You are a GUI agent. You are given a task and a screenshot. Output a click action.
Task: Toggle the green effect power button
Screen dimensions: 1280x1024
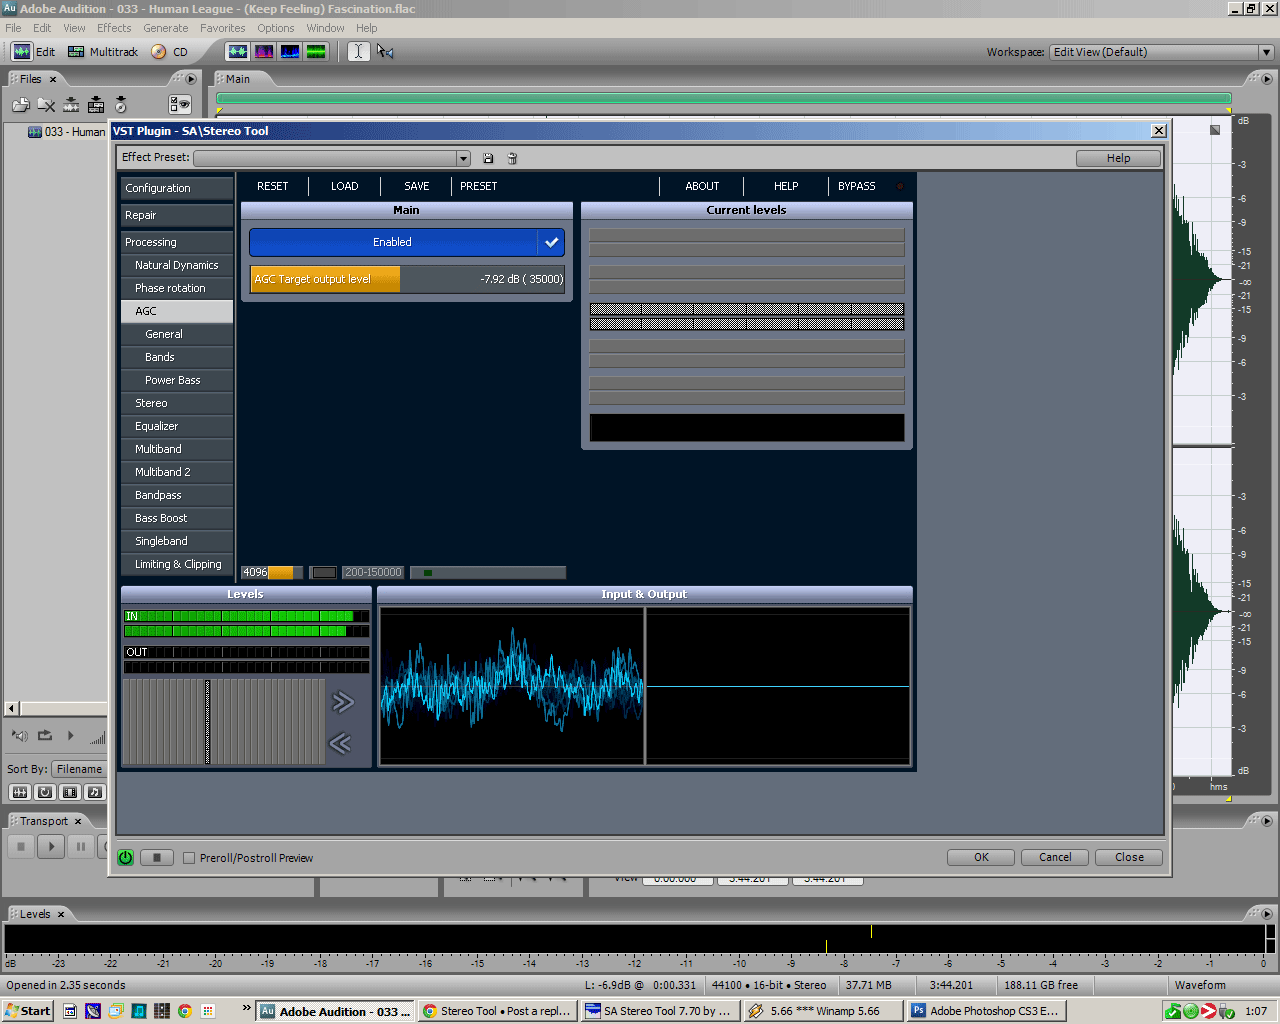point(125,857)
